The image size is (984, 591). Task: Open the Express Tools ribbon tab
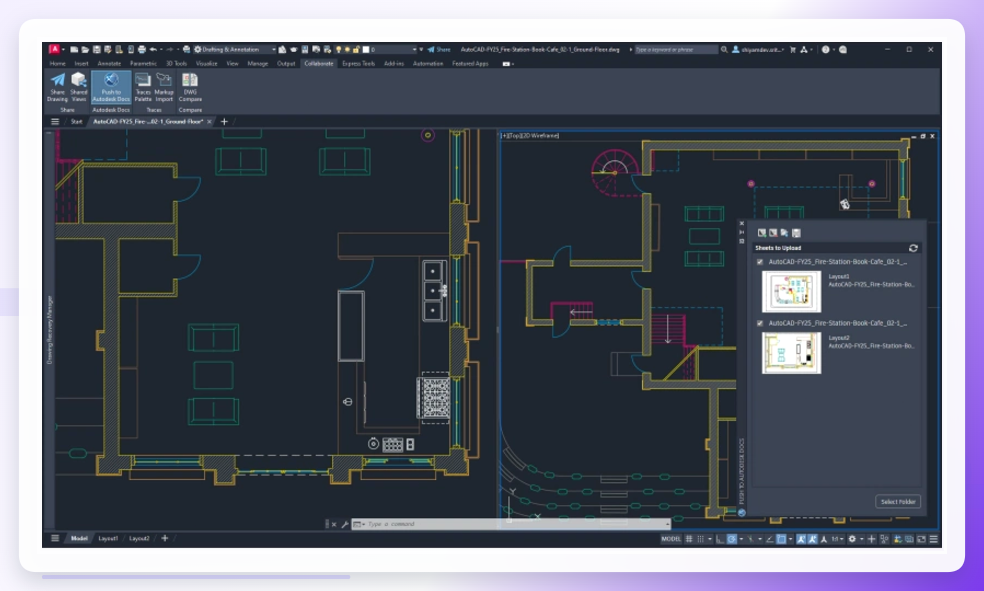(358, 63)
